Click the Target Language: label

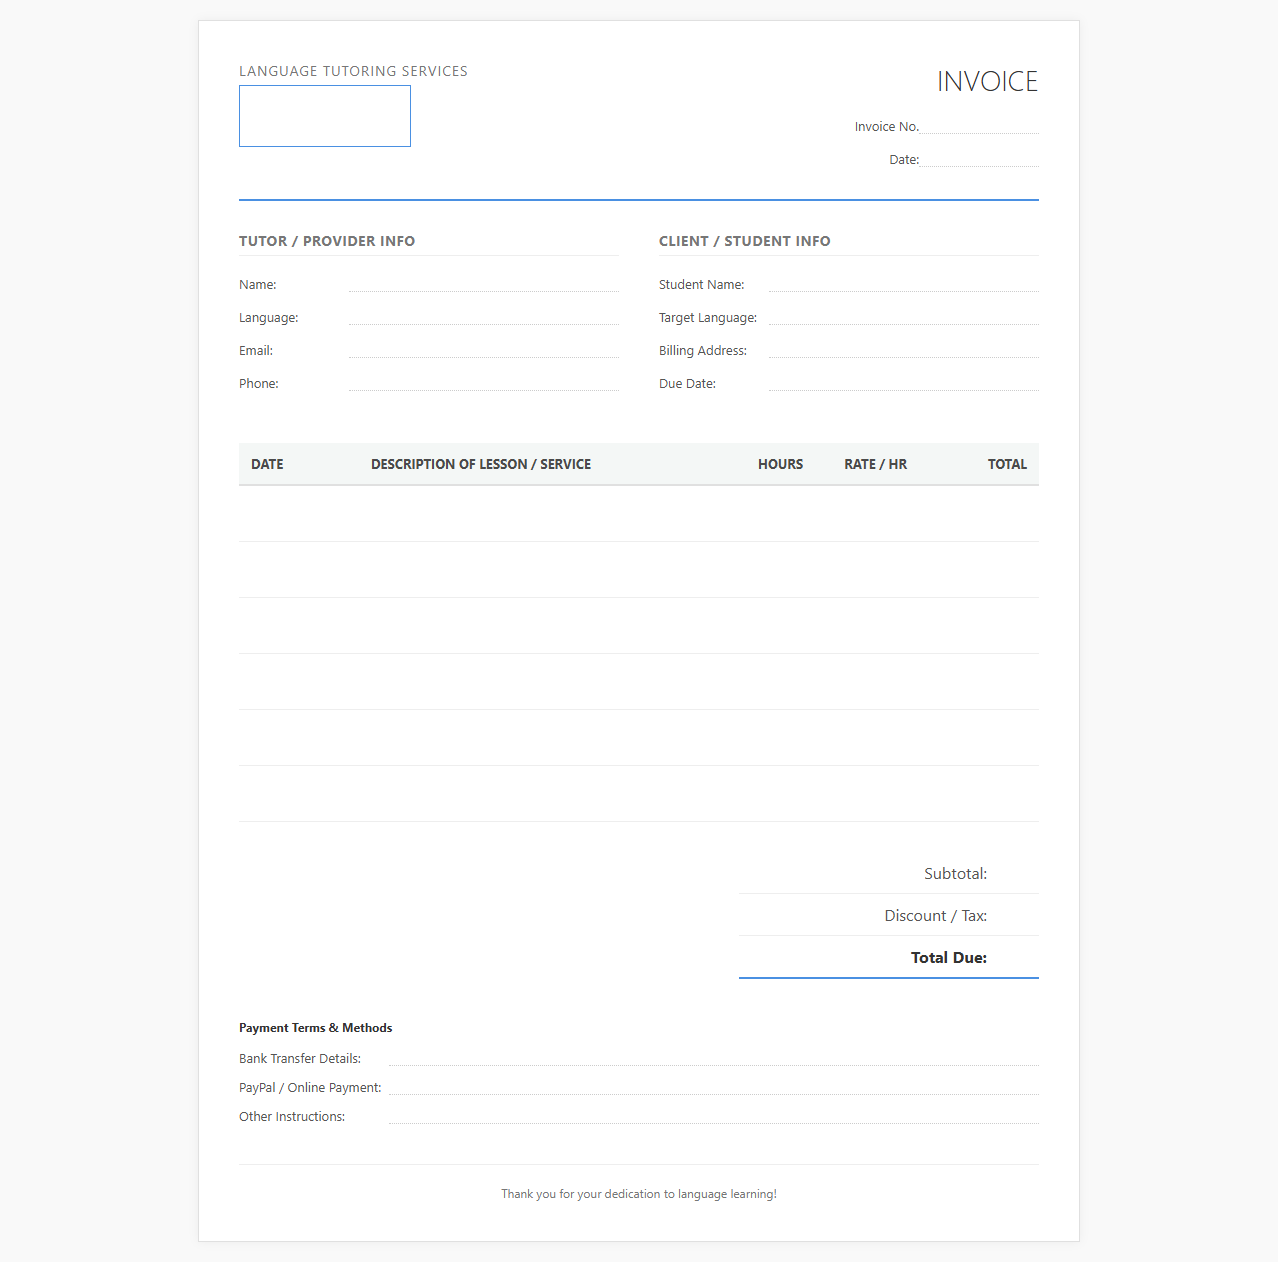click(x=708, y=318)
